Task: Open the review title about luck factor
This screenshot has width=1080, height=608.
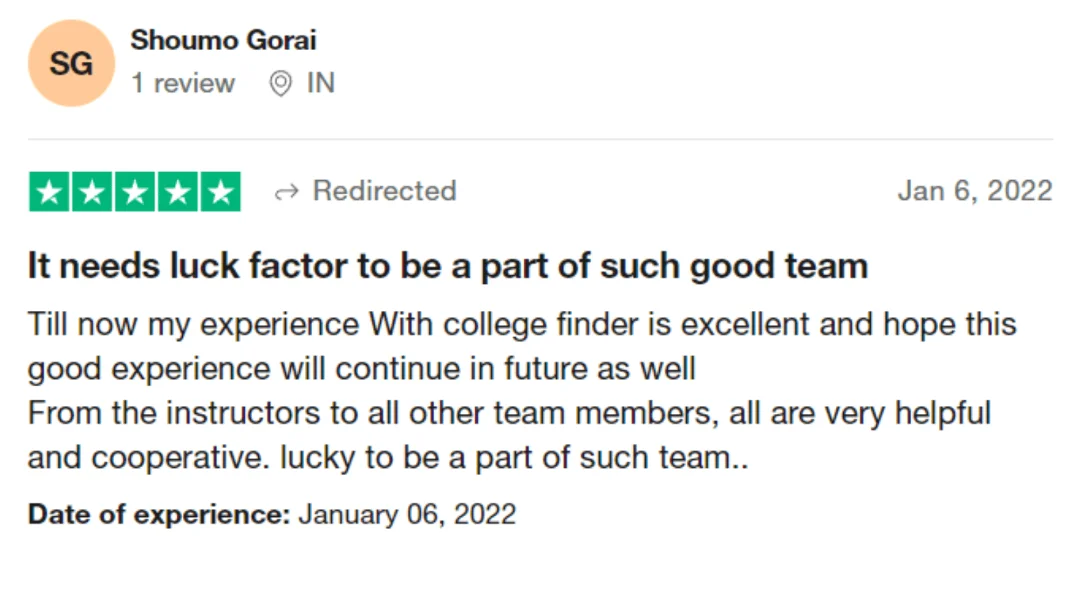Action: point(448,266)
